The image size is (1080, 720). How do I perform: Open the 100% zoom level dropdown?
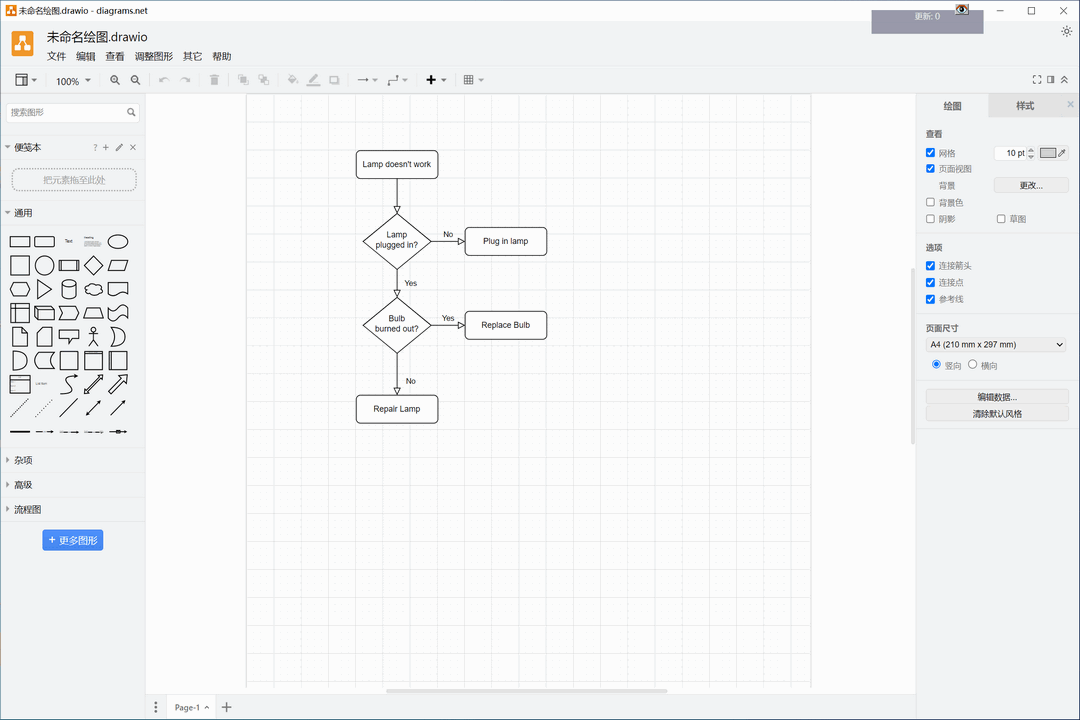(73, 81)
